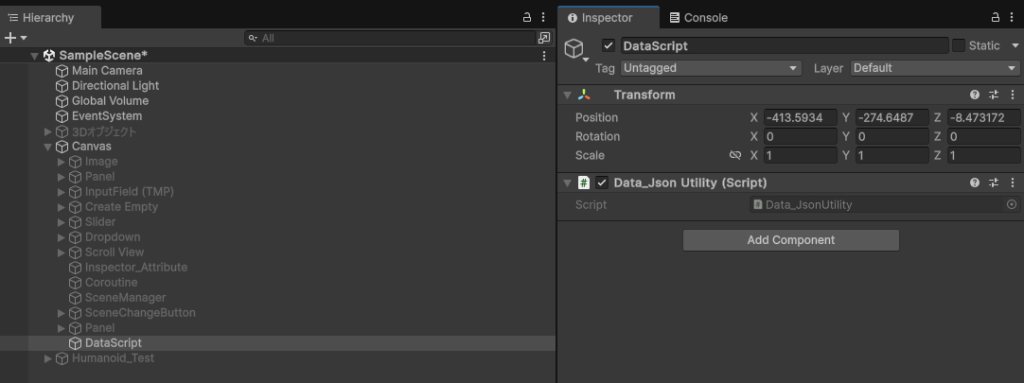The height and width of the screenshot is (383, 1024).
Task: Toggle the DataScript active checkbox
Action: tap(609, 46)
